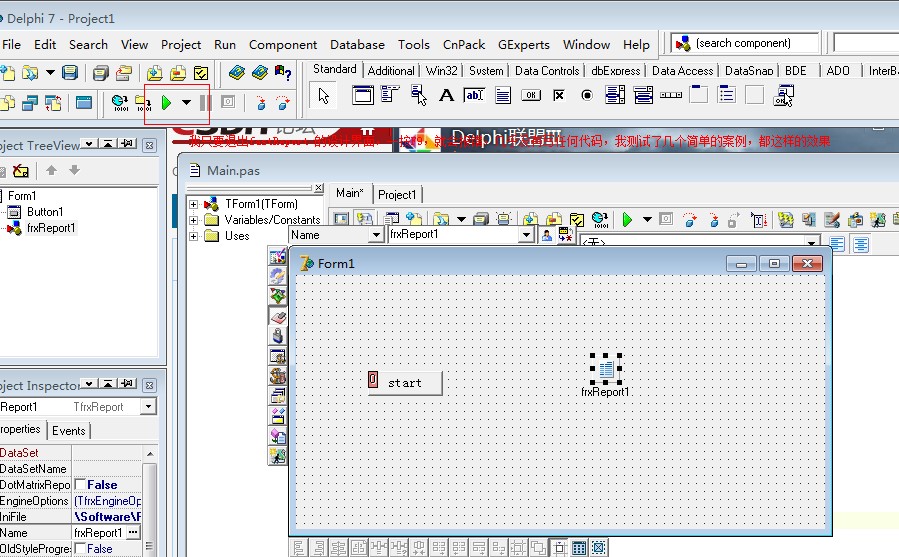Image resolution: width=899 pixels, height=557 pixels.
Task: Open the Help Contents book icon
Action: 236,73
